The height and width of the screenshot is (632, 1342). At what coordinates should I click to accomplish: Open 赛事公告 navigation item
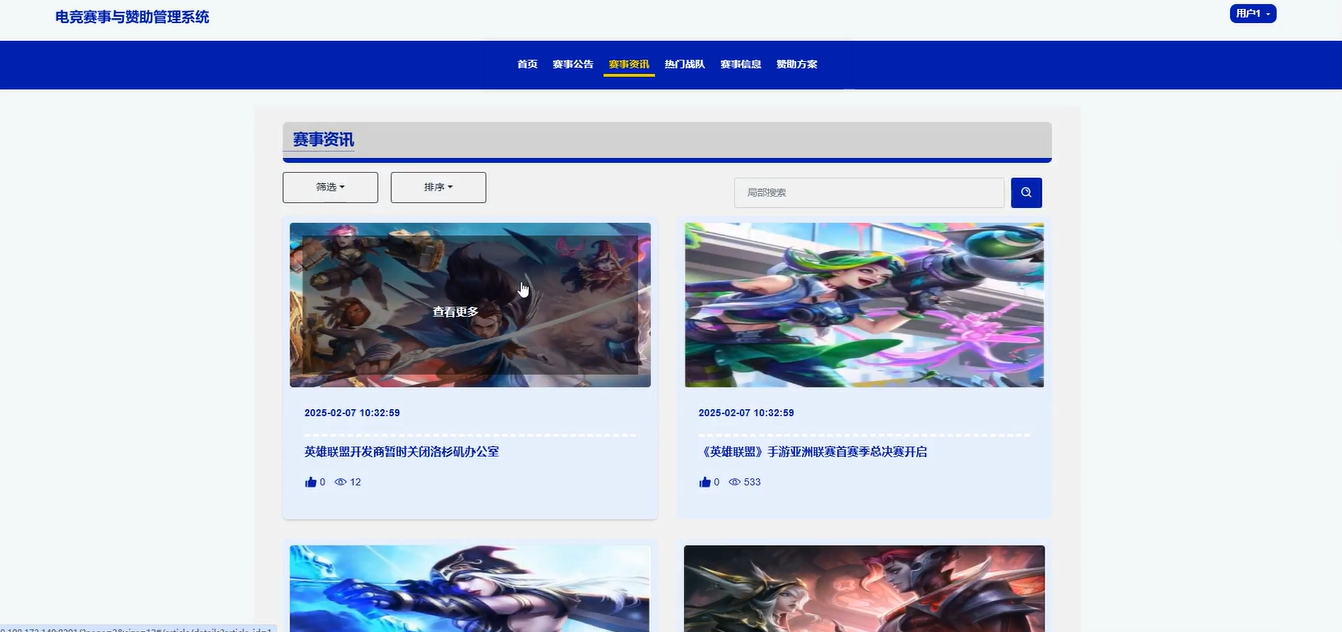click(x=573, y=64)
